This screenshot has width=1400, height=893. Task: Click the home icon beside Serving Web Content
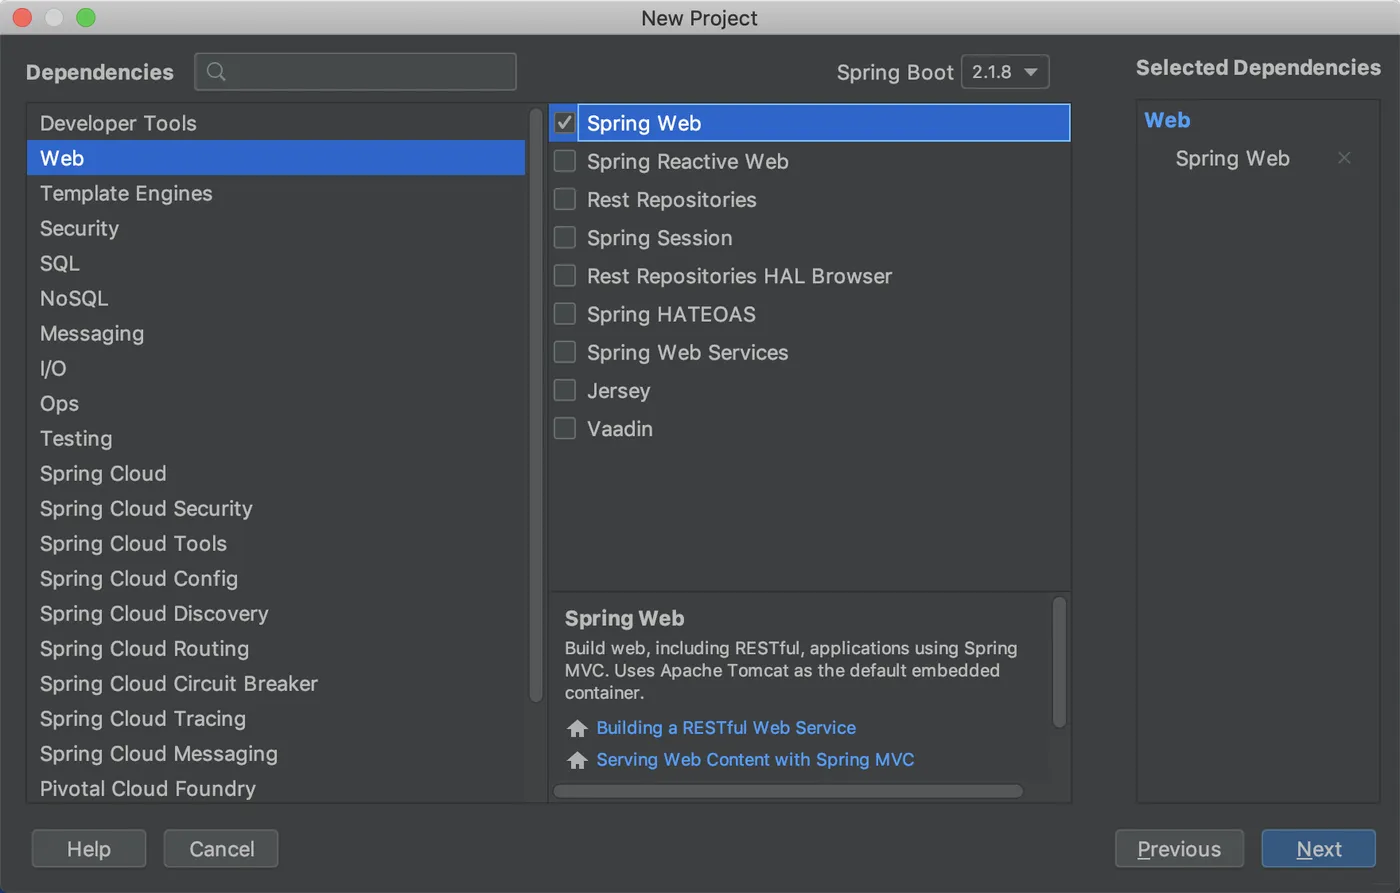click(577, 761)
